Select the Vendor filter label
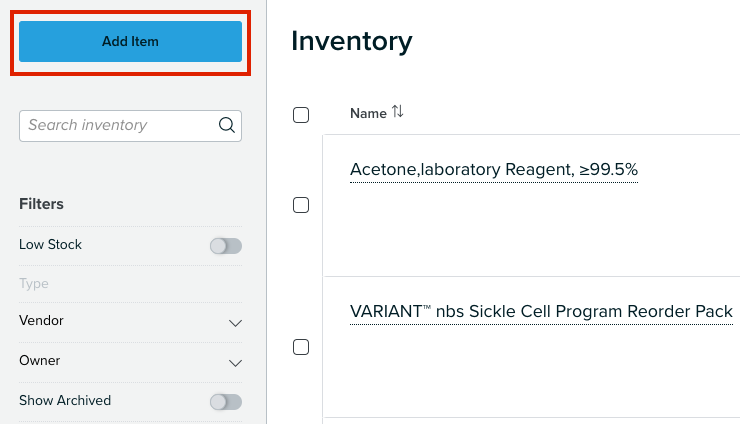740x424 pixels. (41, 321)
